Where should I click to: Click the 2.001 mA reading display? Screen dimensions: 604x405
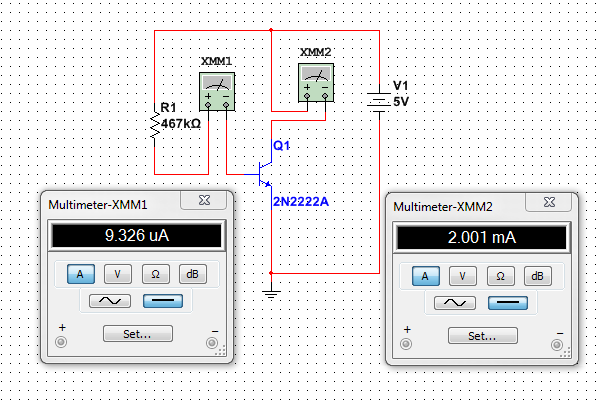pos(483,238)
